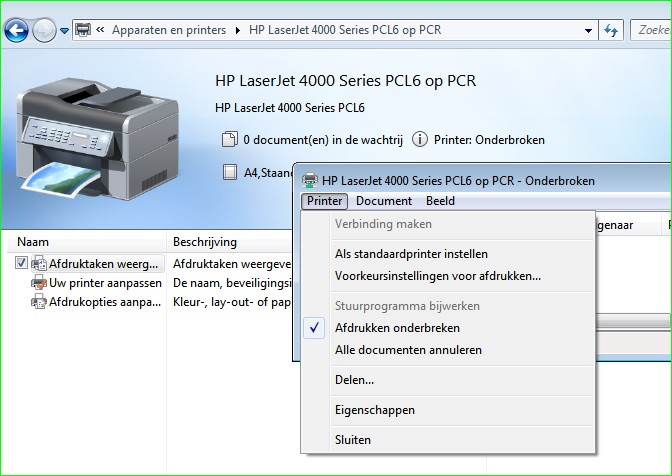Open the recent pages dropdown arrow
The width and height of the screenshot is (672, 476).
pos(64,31)
